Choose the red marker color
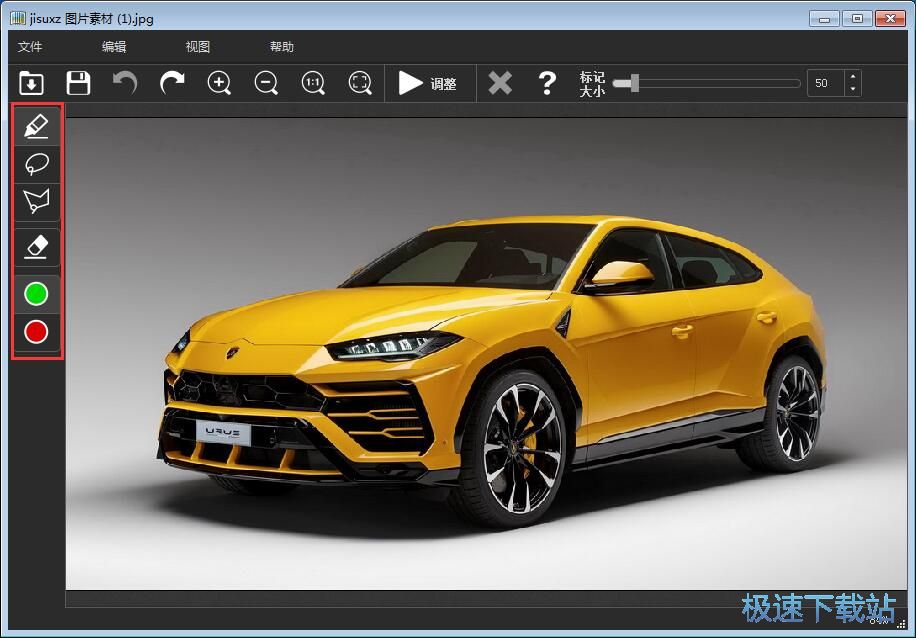 pos(36,332)
